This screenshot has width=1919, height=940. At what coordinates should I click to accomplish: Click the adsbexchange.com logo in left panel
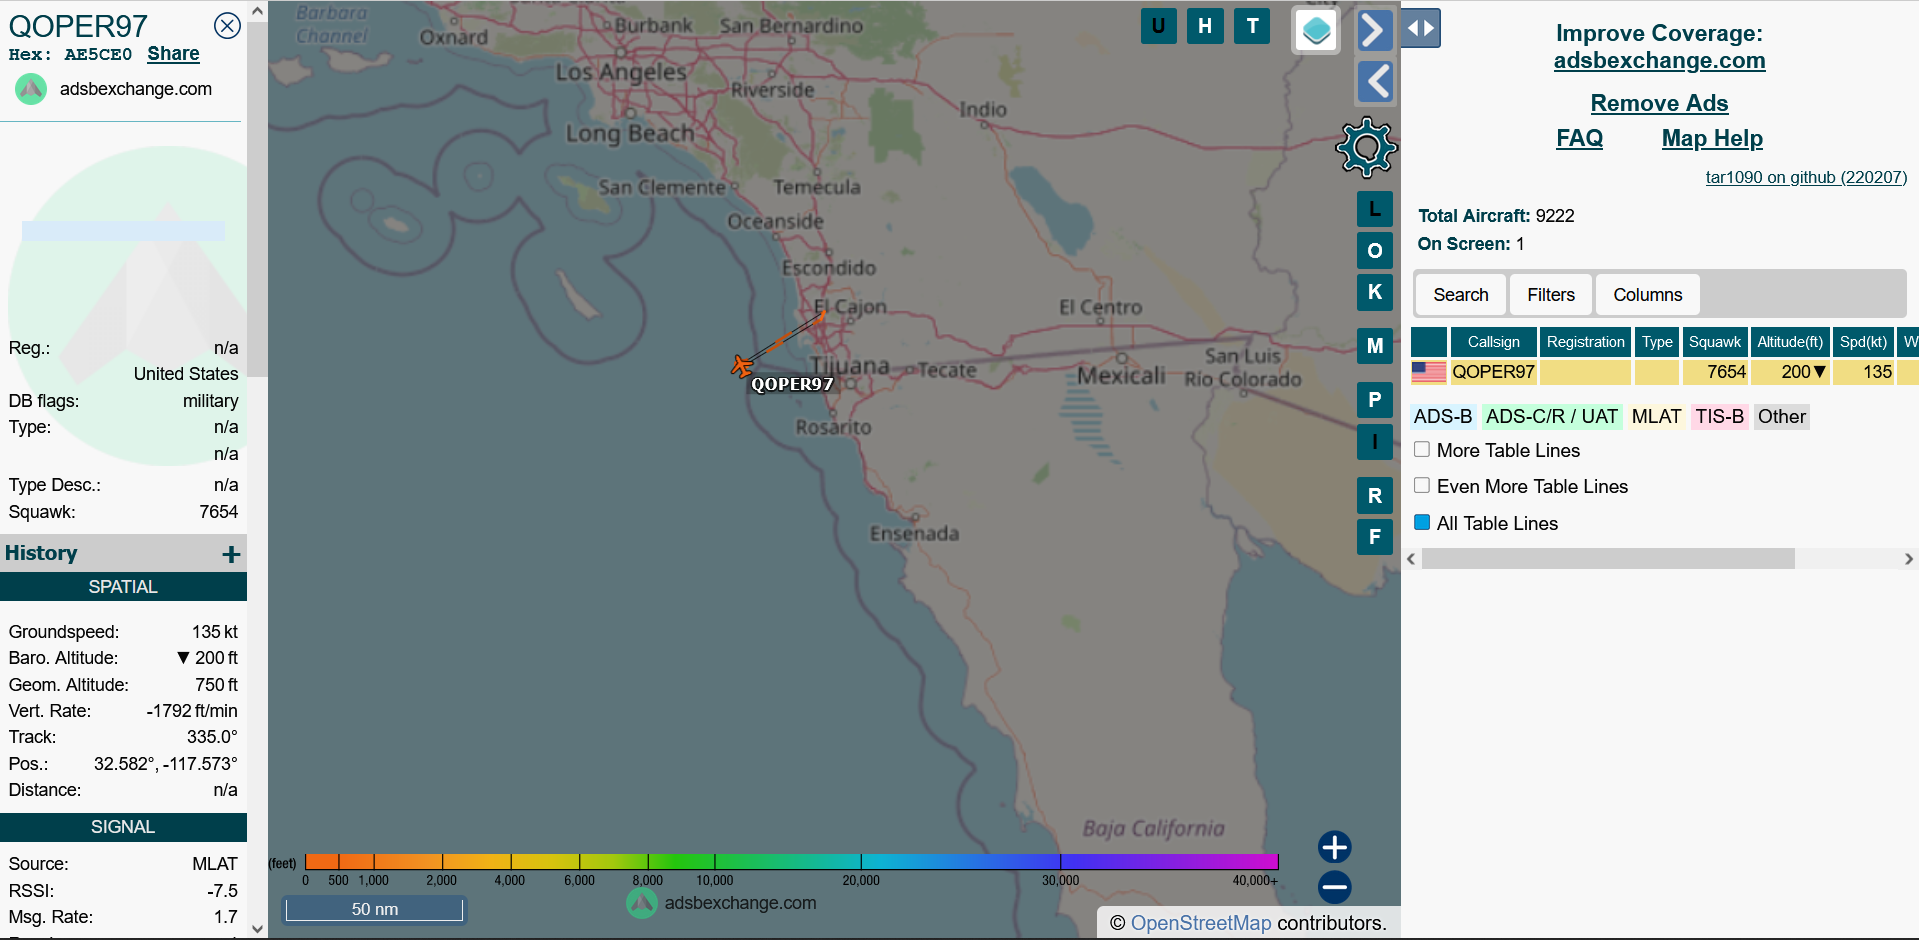pos(31,89)
